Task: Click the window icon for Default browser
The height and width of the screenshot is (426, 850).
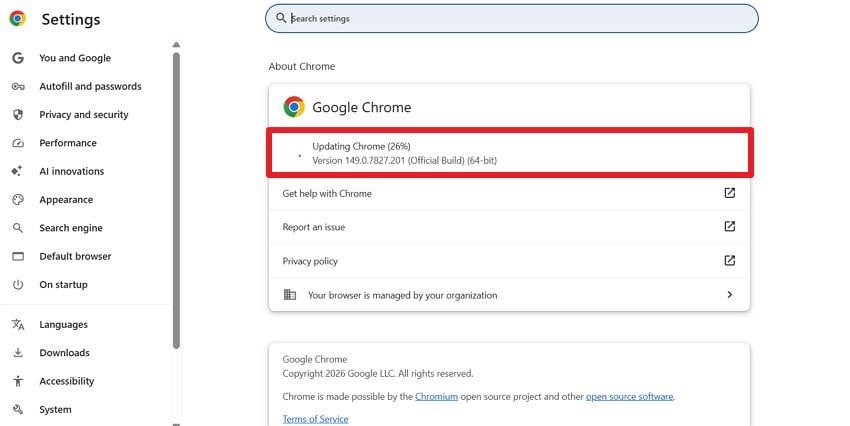Action: (x=18, y=256)
